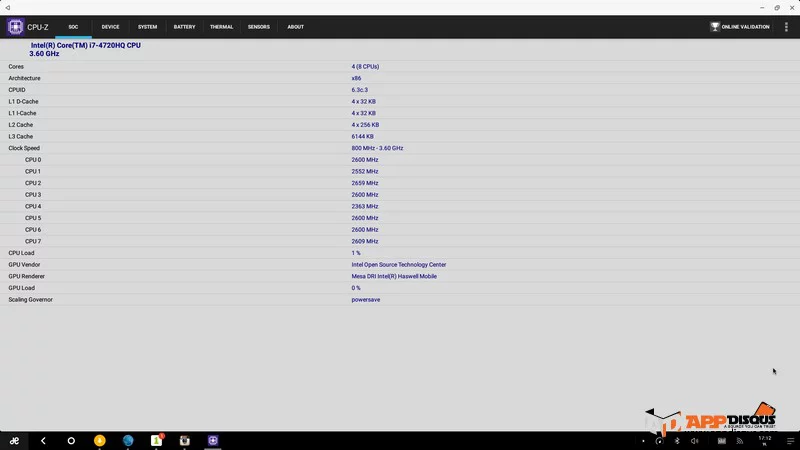Open the globe browser icon in taskbar
800x450 pixels.
[128, 440]
